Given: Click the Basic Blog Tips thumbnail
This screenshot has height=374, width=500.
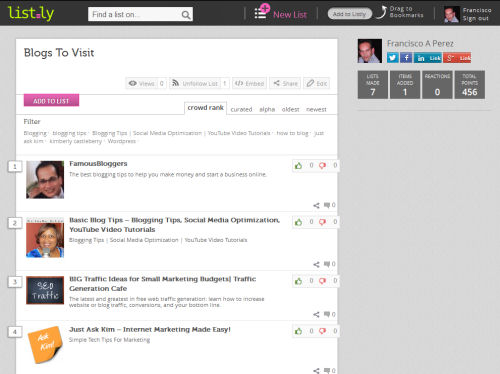Looking at the screenshot, I should click(x=45, y=238).
